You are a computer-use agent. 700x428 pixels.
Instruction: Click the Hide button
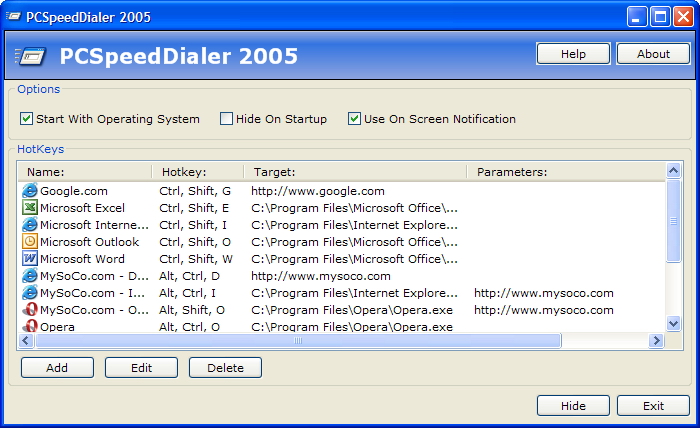tap(573, 406)
